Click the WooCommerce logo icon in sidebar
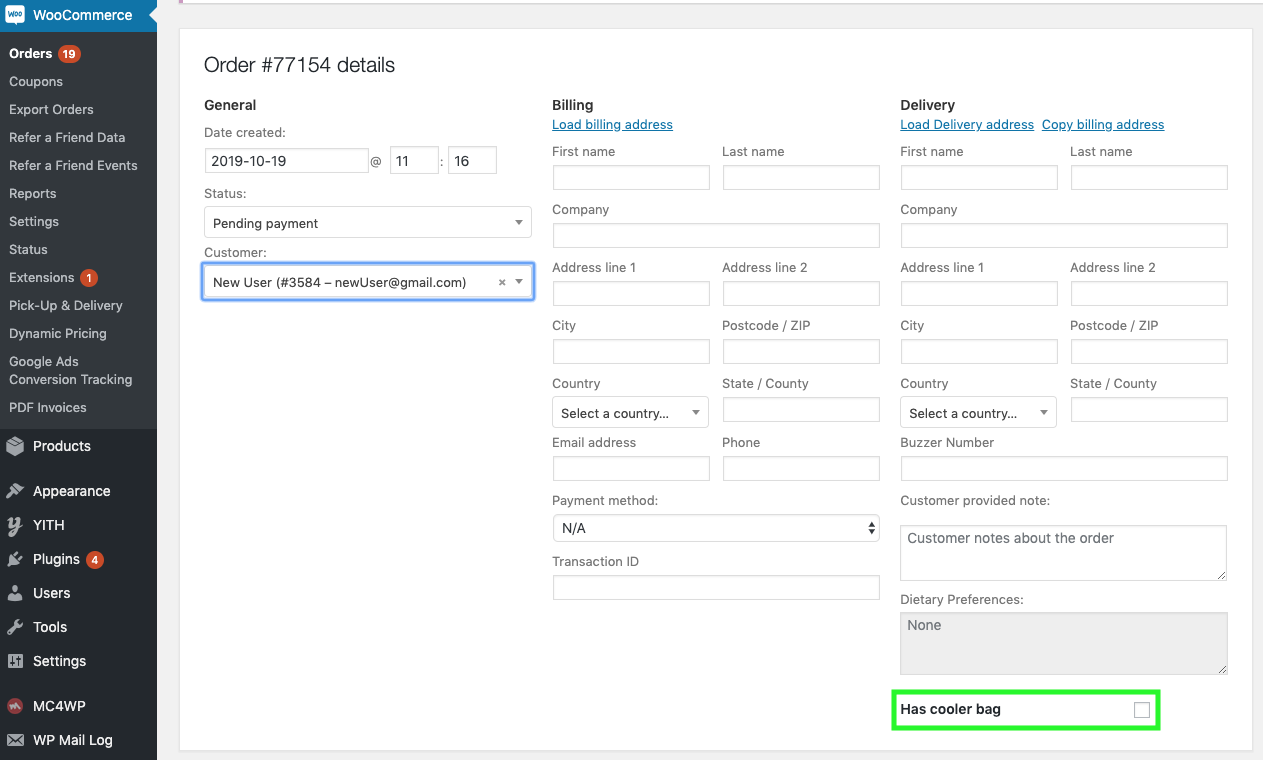The width and height of the screenshot is (1263, 760). [15, 15]
